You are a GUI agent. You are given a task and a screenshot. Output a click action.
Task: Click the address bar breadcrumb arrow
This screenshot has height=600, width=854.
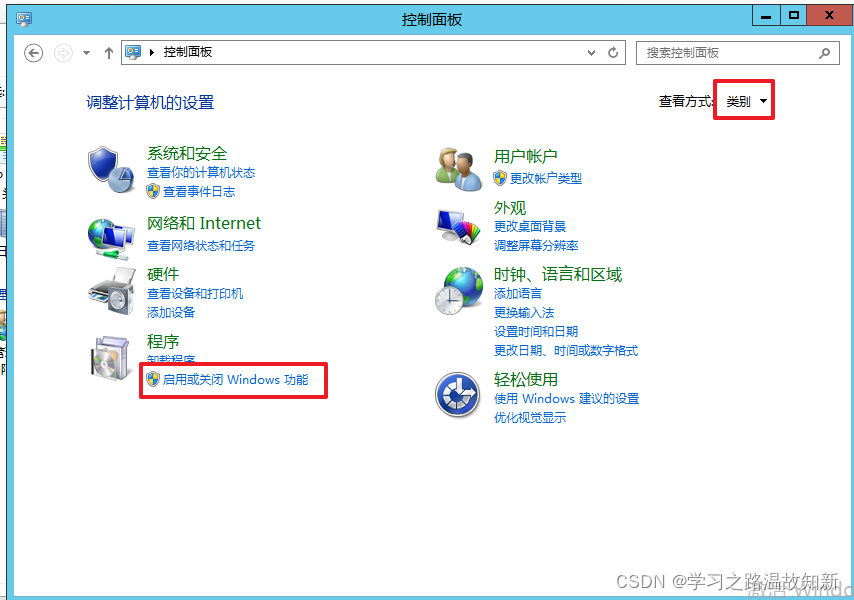tap(152, 52)
